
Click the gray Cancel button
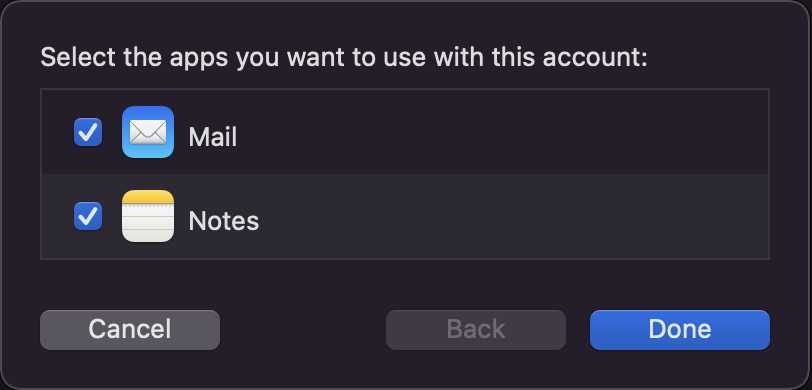pyautogui.click(x=130, y=330)
